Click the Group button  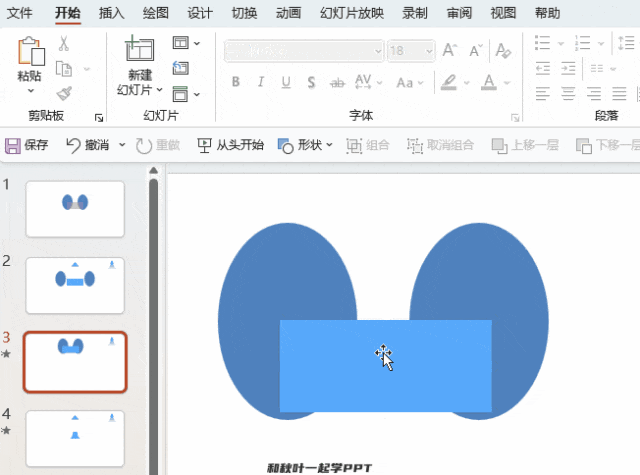point(368,145)
